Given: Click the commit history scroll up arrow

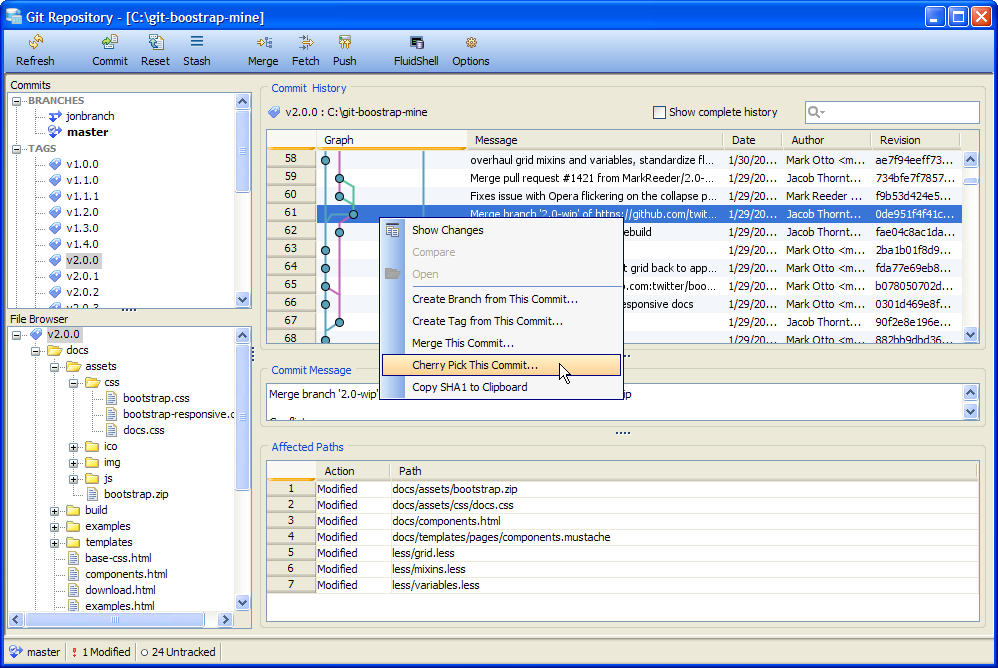Looking at the screenshot, I should pos(970,160).
